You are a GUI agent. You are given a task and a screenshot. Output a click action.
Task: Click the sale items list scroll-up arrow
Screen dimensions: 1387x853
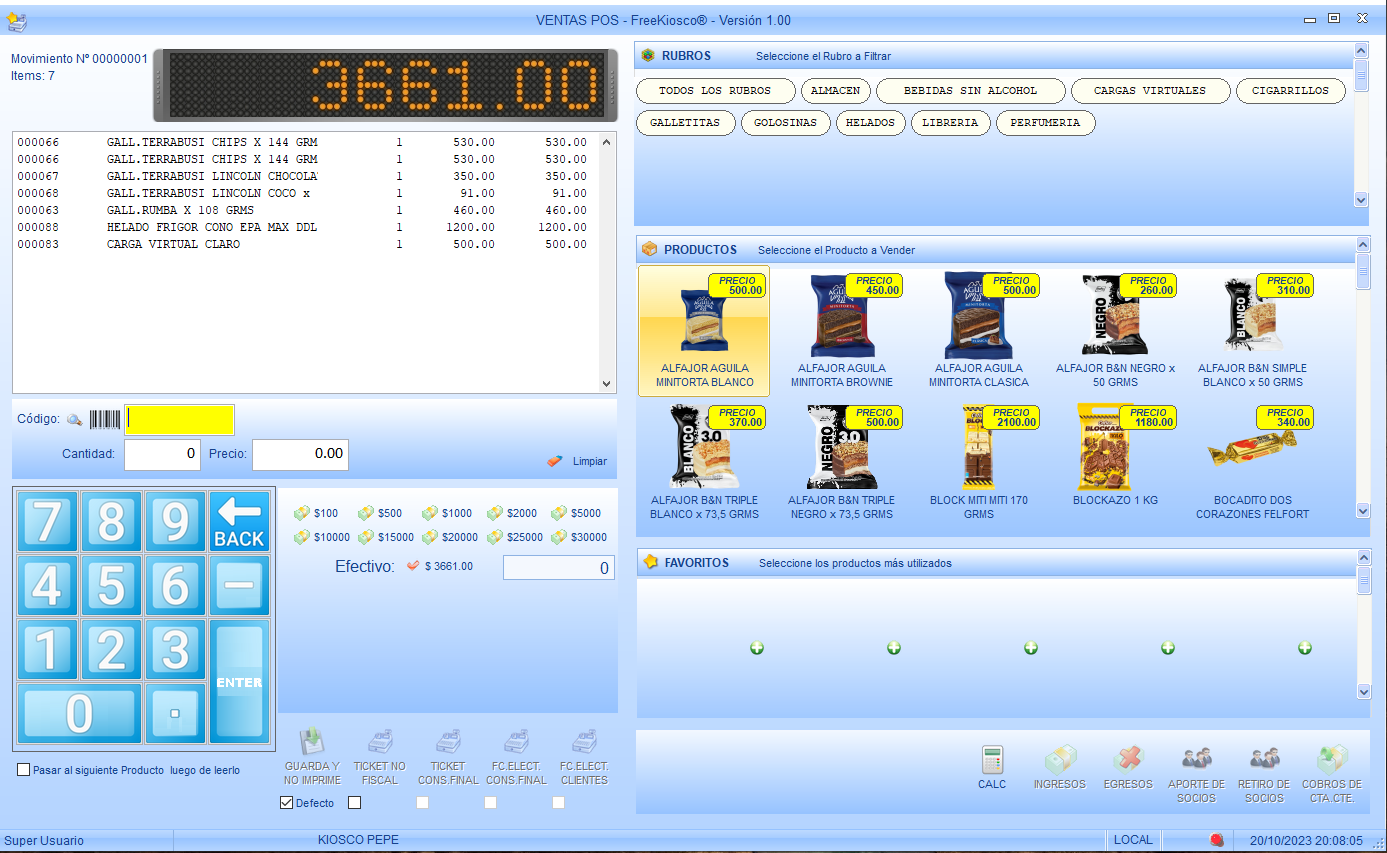(606, 142)
